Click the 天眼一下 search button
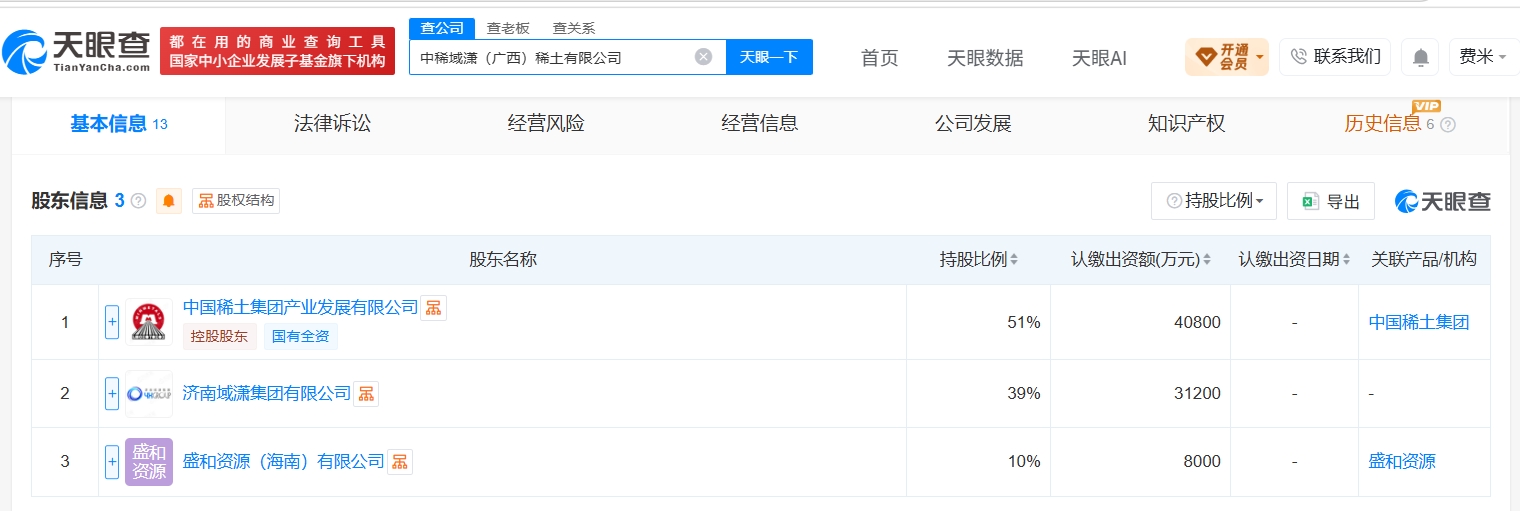The image size is (1520, 511). click(769, 57)
